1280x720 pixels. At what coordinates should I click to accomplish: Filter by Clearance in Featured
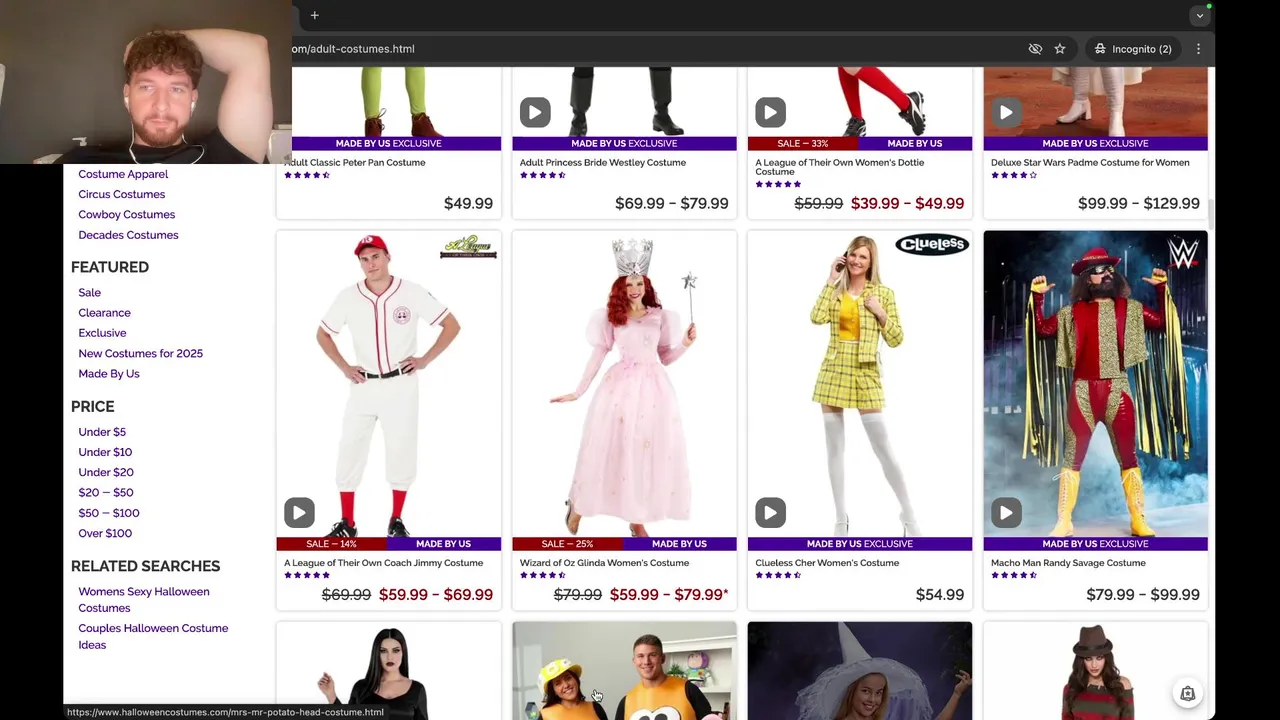click(x=104, y=313)
